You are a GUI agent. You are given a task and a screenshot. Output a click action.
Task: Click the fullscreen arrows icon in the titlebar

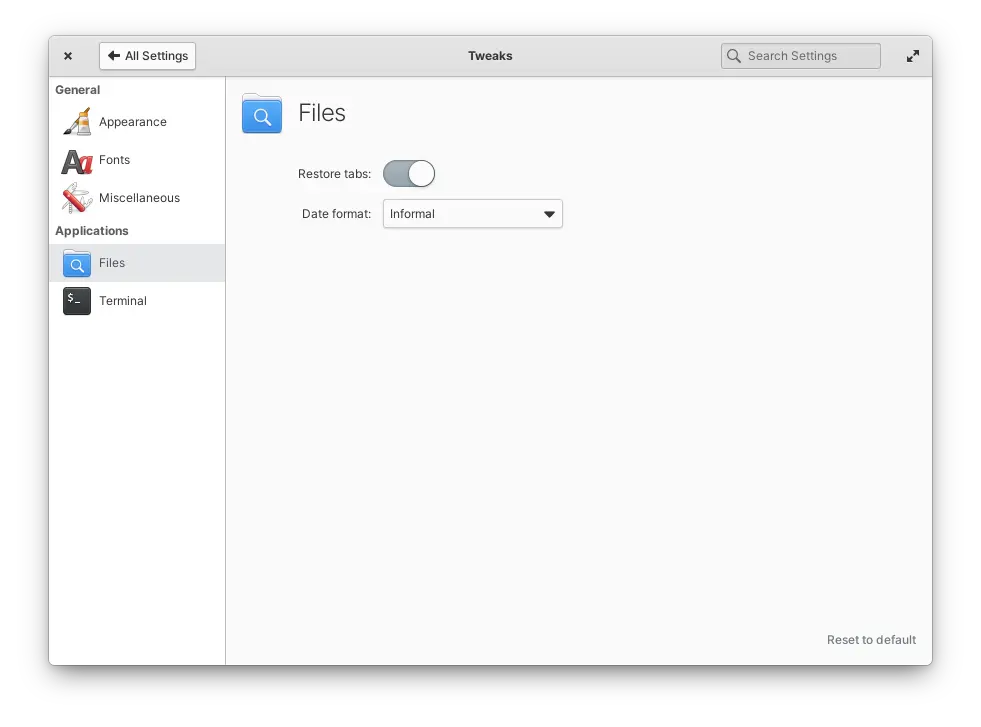912,56
